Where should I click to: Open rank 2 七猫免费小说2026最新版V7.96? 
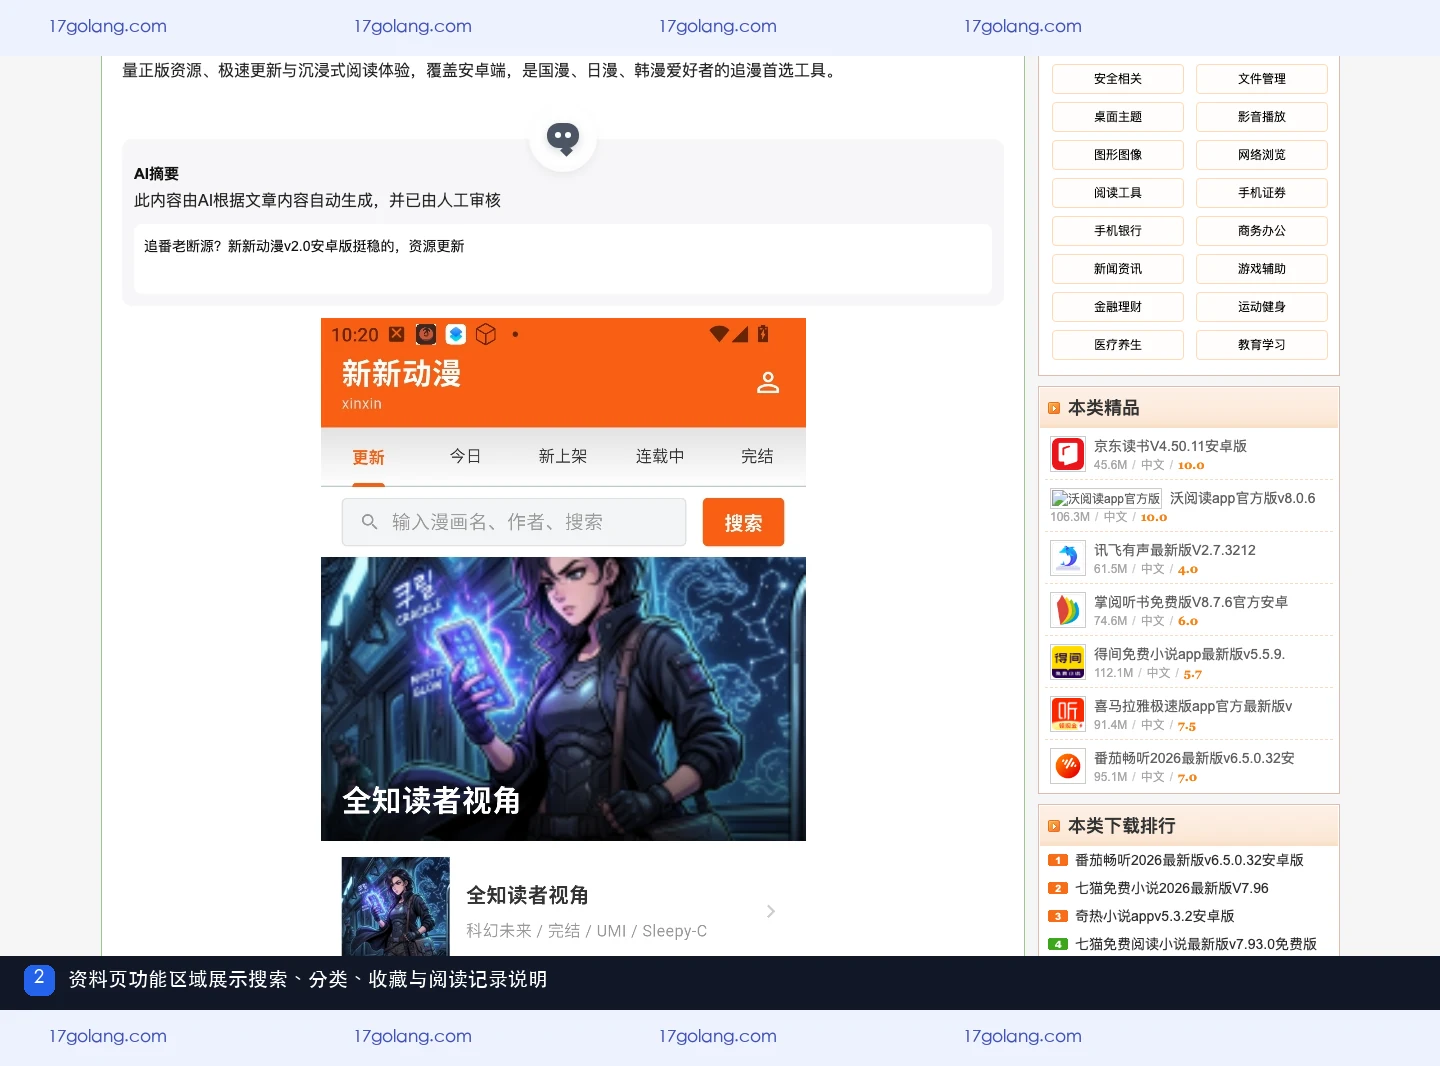click(x=1172, y=888)
